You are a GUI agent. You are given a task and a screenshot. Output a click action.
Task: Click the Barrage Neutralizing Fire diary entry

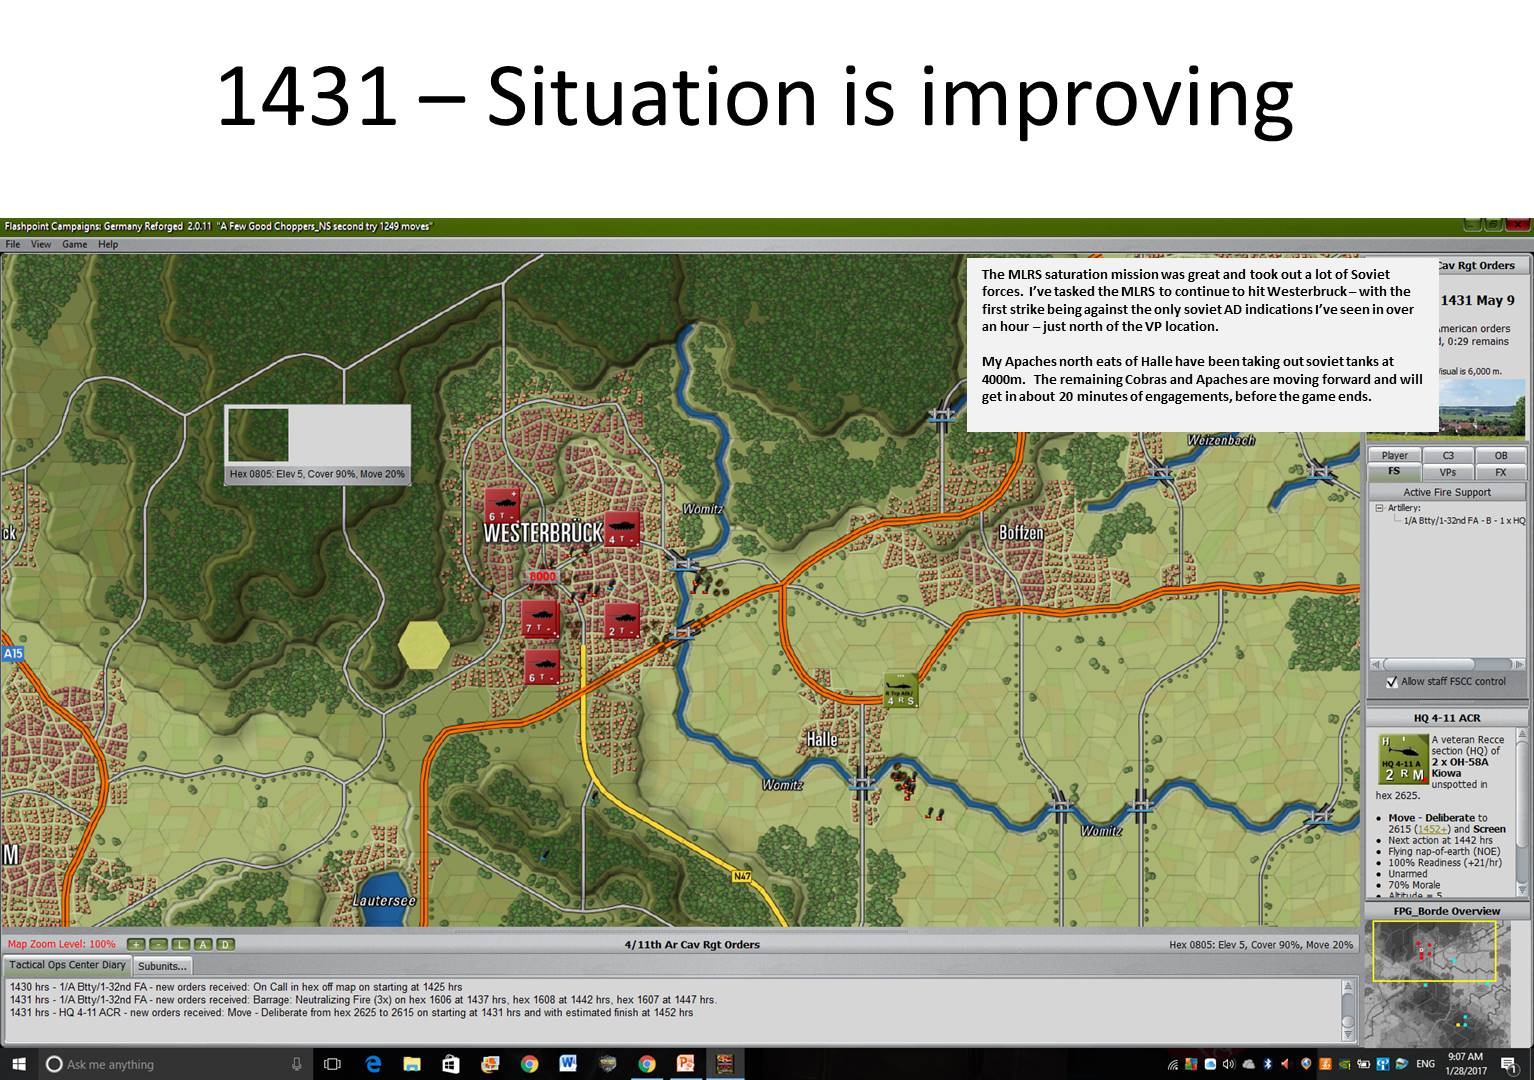[363, 1000]
